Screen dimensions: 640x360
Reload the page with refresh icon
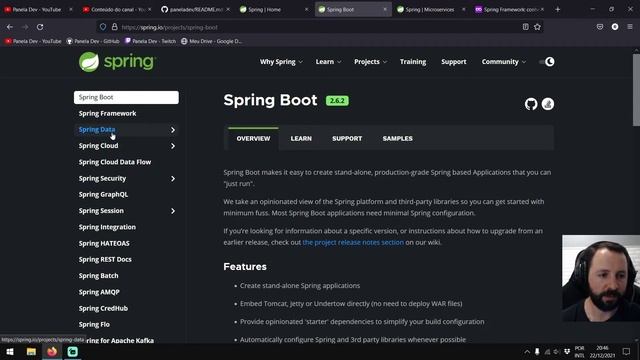(x=40, y=27)
